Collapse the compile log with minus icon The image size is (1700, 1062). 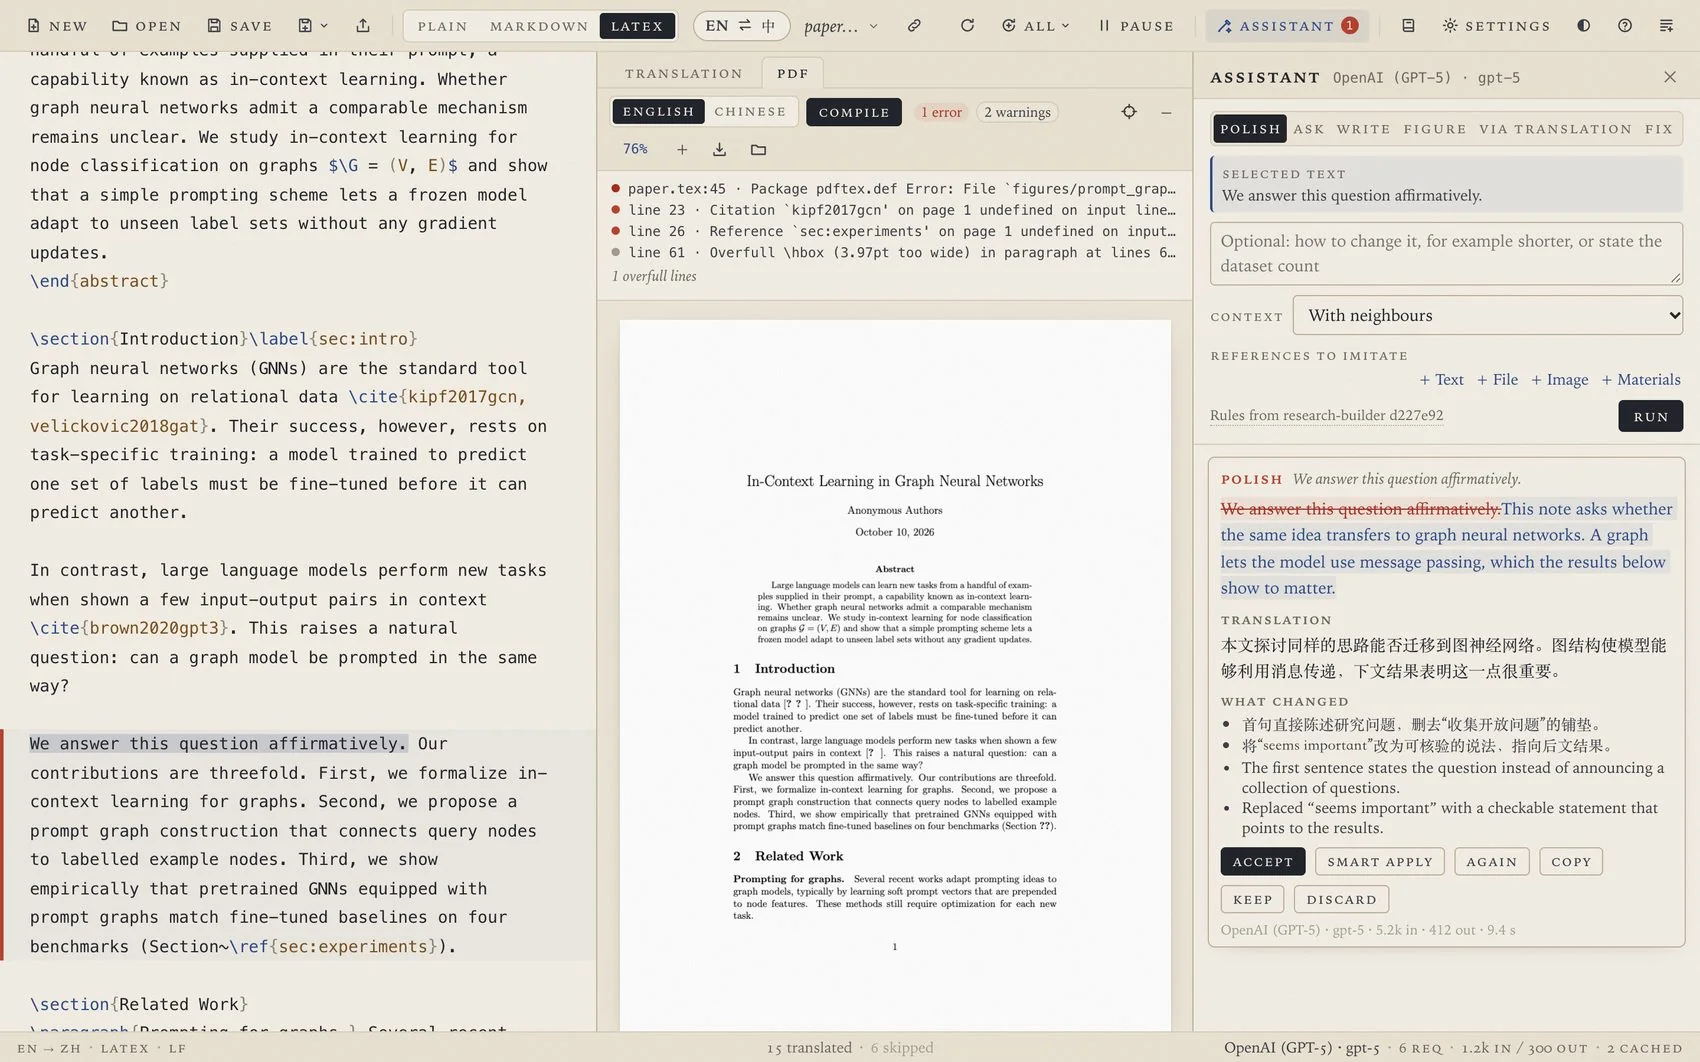1166,112
